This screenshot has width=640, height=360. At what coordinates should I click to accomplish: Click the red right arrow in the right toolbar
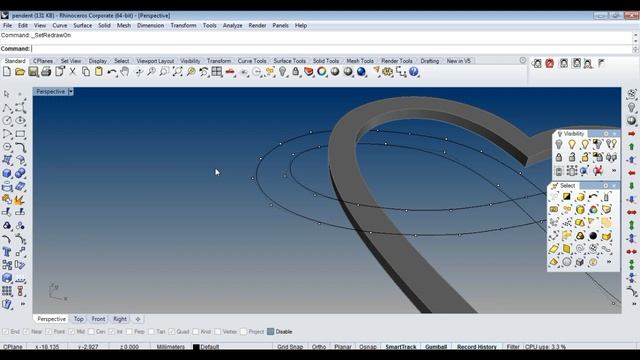[631, 134]
